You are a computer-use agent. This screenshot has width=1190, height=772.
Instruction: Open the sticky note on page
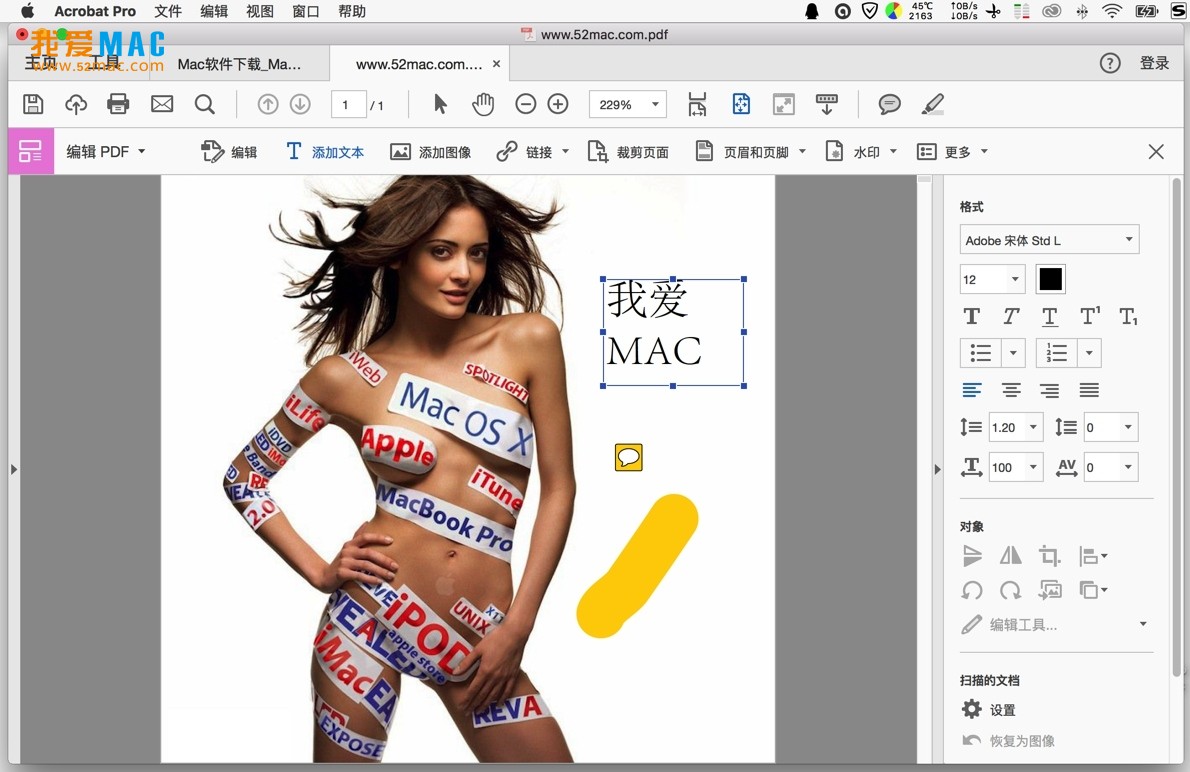(628, 457)
